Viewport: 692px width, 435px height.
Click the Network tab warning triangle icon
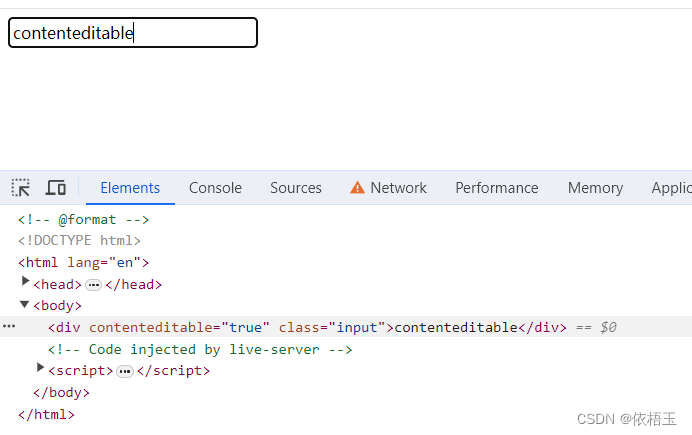tap(357, 188)
